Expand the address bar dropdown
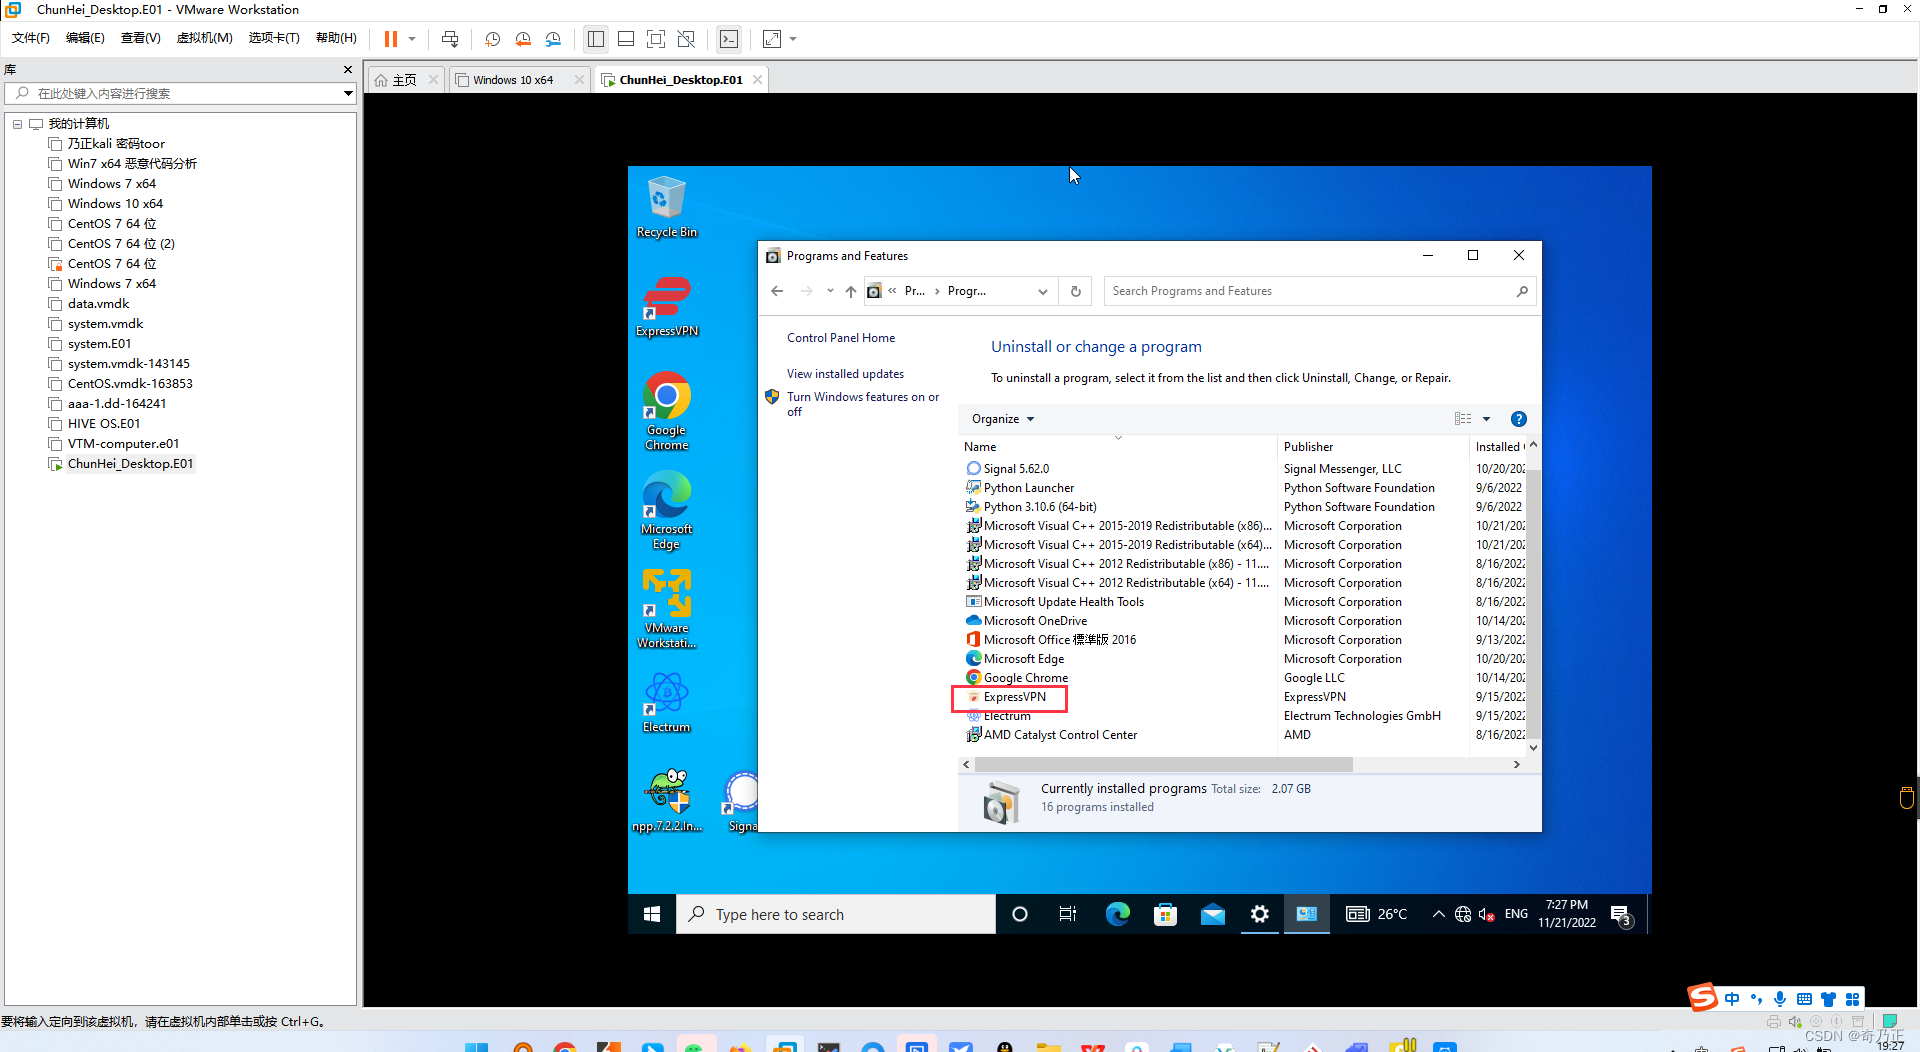The height and width of the screenshot is (1052, 1920). [x=1043, y=291]
